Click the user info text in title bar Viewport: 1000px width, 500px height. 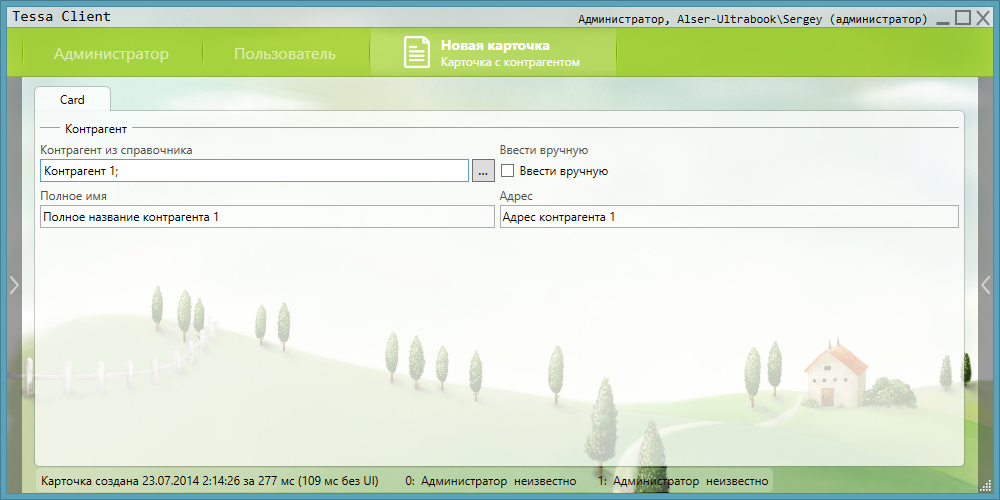click(752, 19)
